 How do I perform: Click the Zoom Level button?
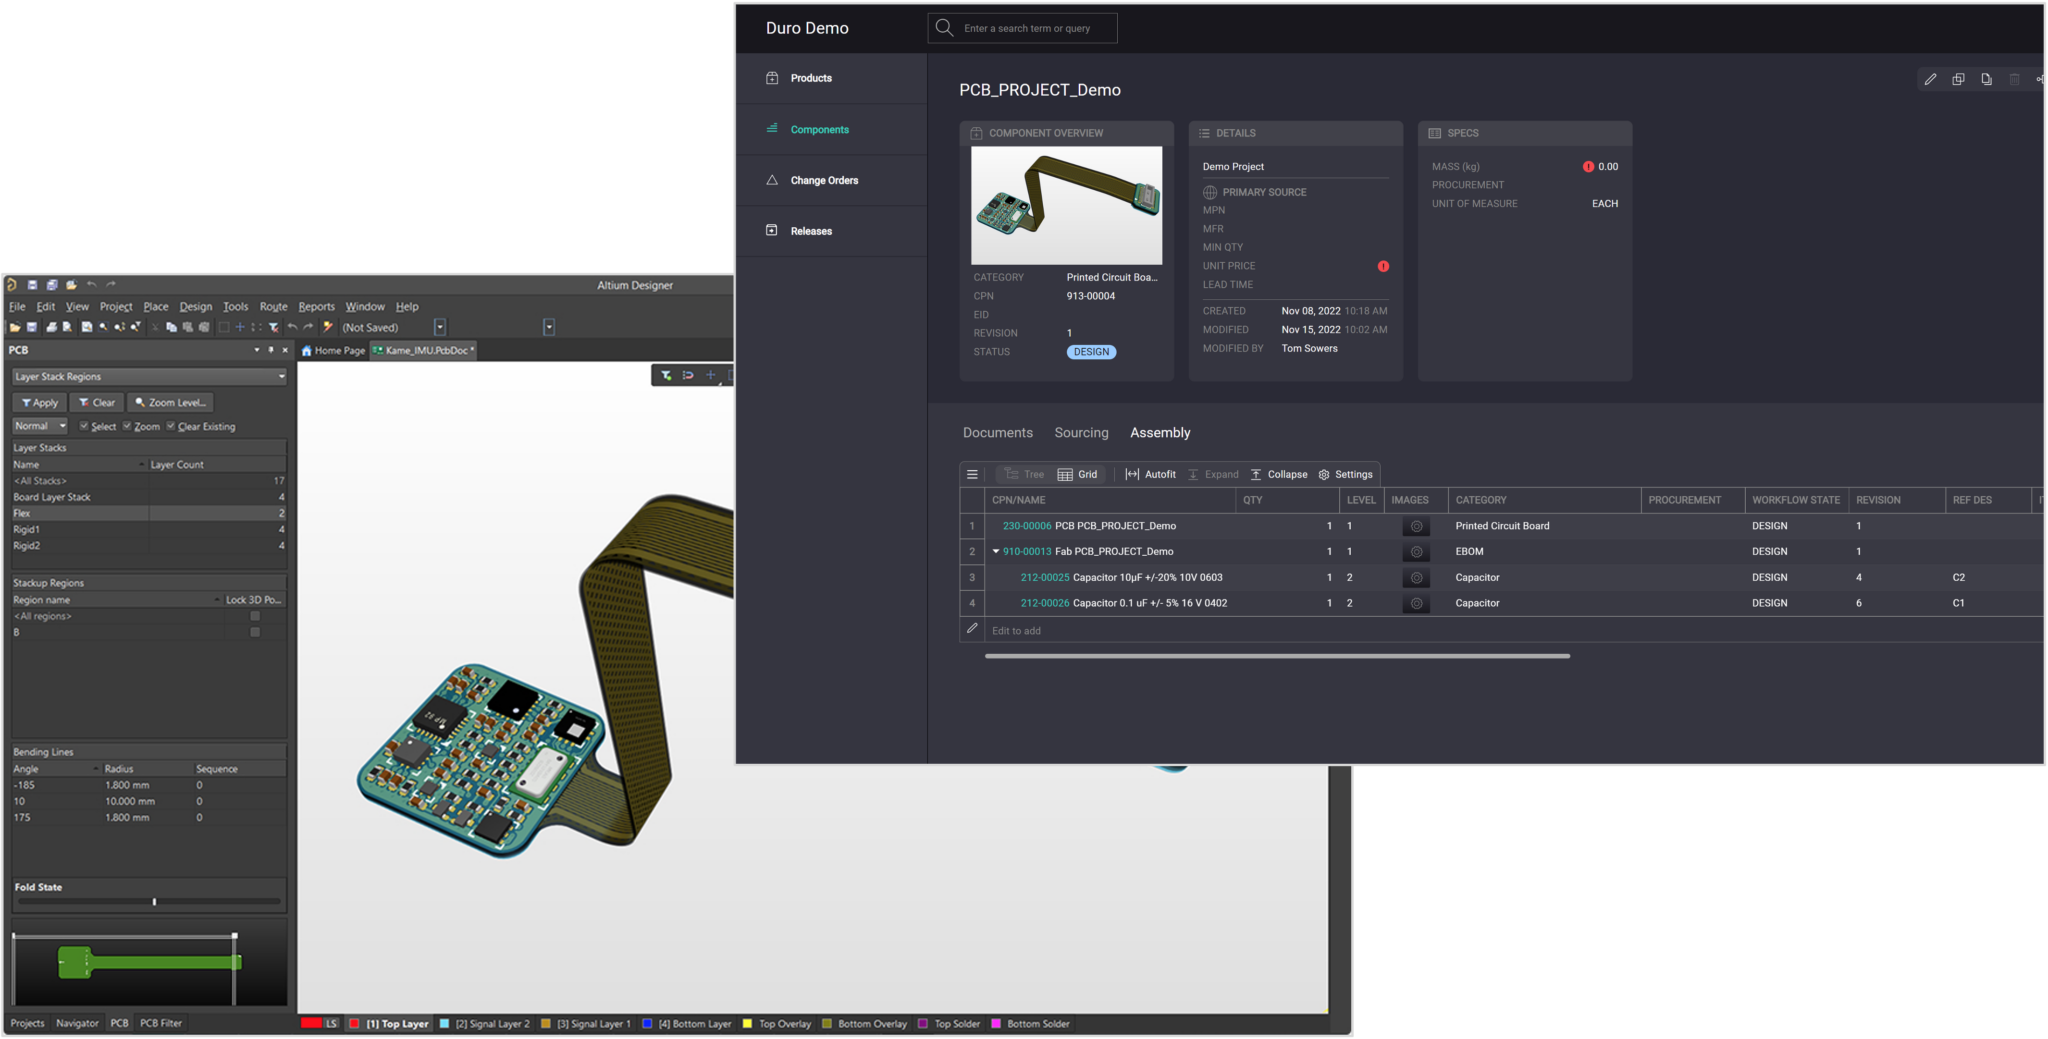coord(170,402)
